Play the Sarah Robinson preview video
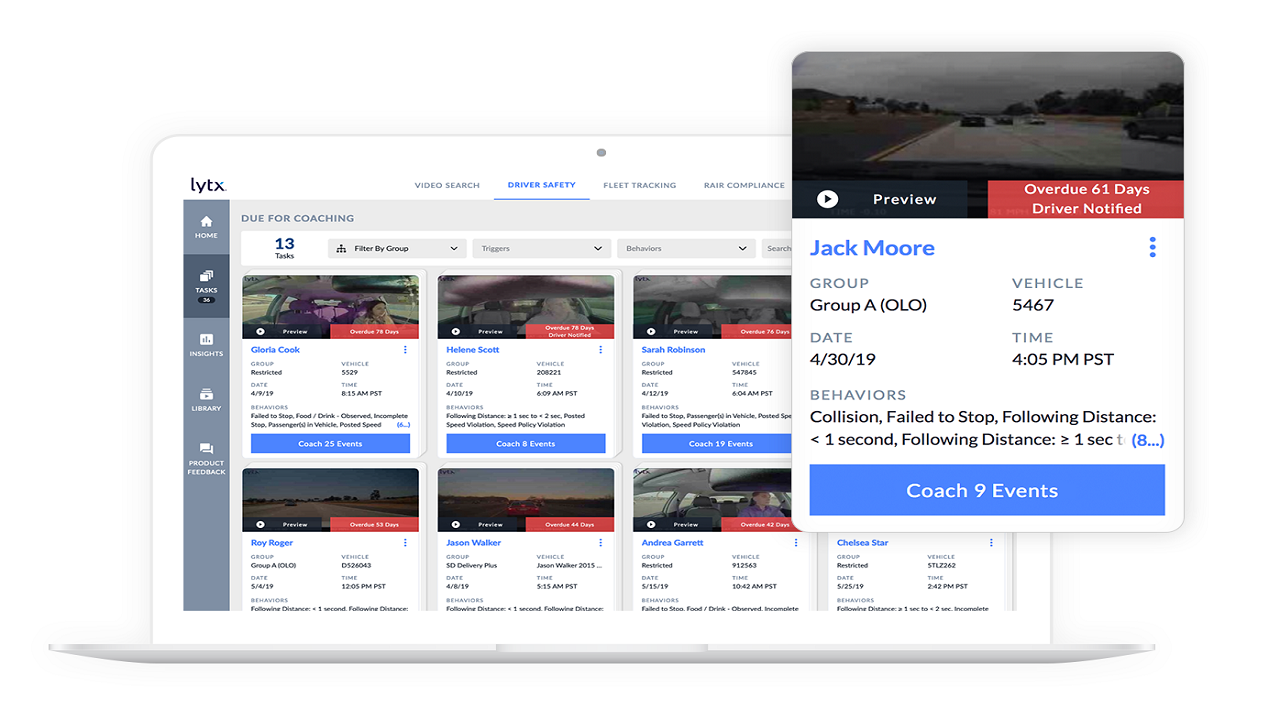 point(652,331)
